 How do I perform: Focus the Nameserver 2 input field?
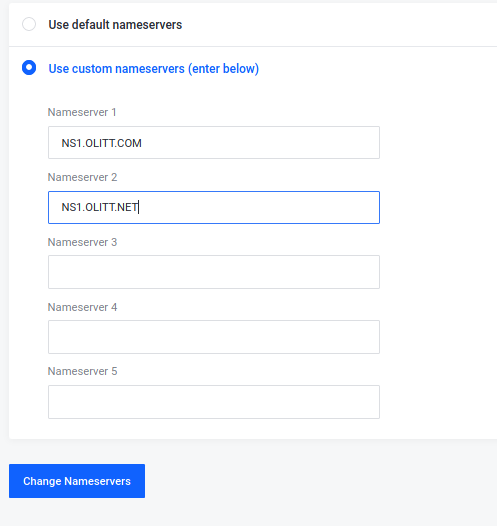[x=214, y=207]
